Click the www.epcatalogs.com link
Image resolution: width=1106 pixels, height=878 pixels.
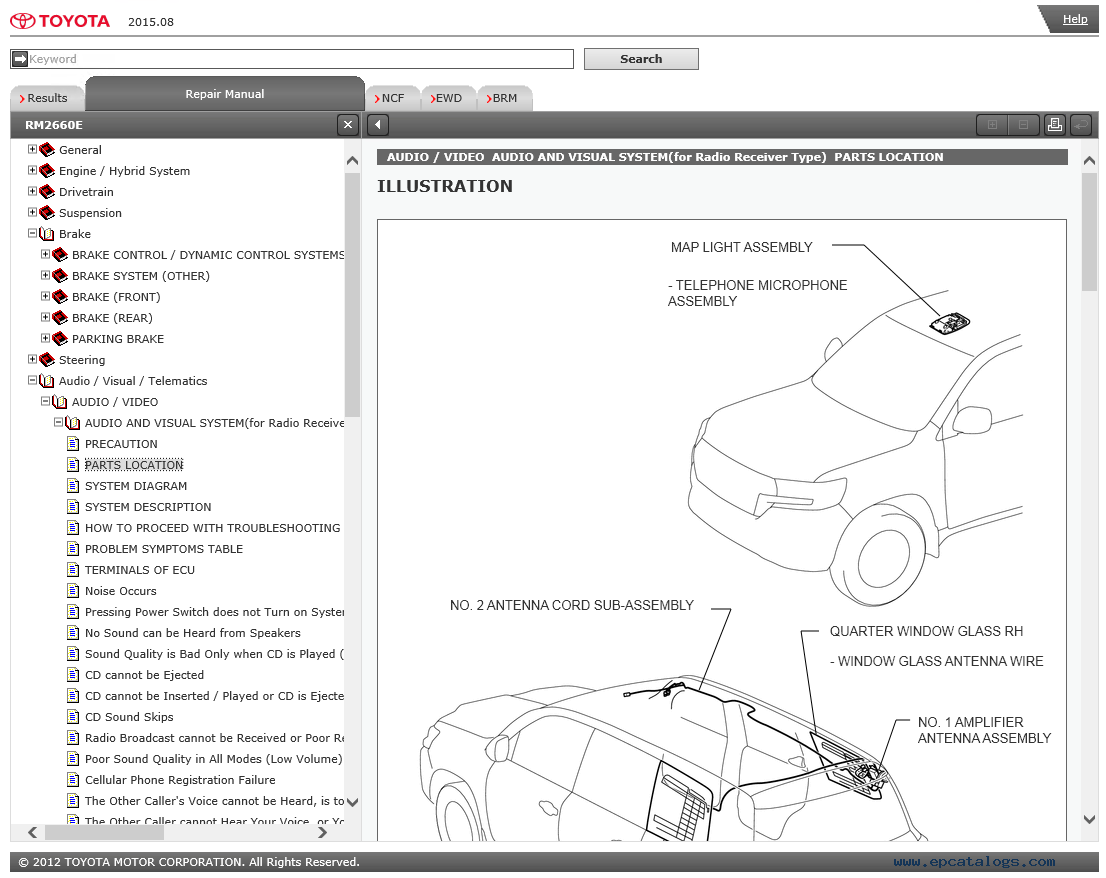point(974,861)
